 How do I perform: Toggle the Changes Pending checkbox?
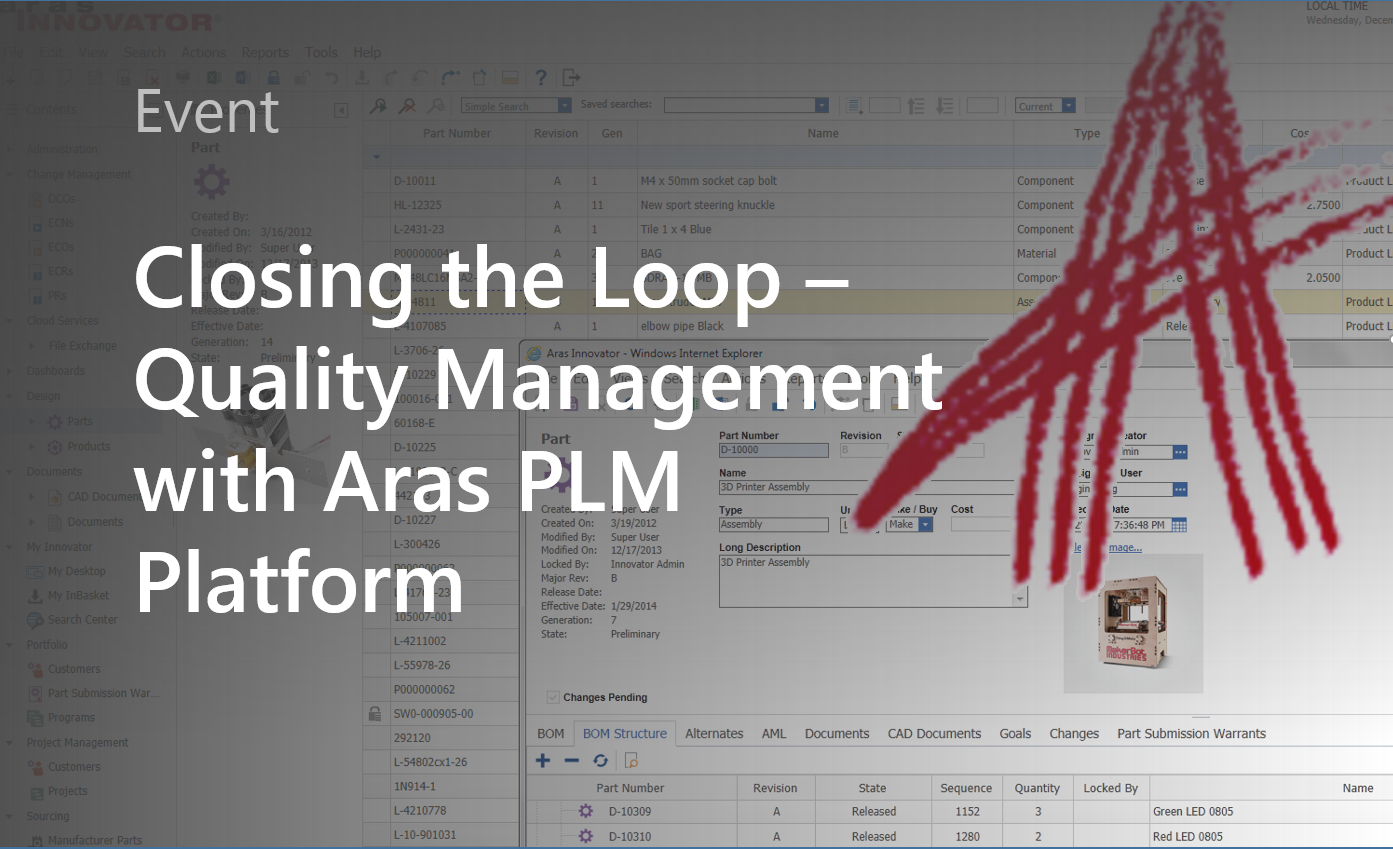pos(553,697)
